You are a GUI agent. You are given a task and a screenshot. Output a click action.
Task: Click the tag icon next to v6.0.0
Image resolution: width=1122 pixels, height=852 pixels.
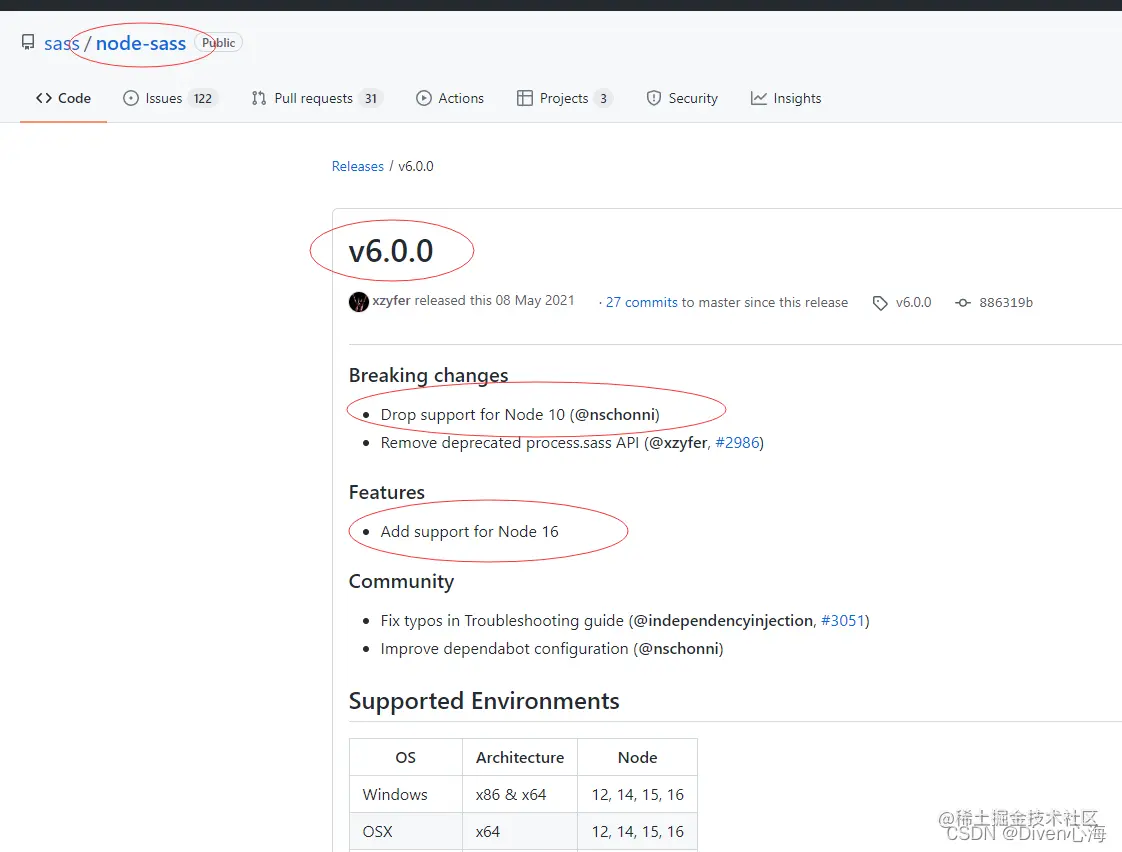point(880,303)
